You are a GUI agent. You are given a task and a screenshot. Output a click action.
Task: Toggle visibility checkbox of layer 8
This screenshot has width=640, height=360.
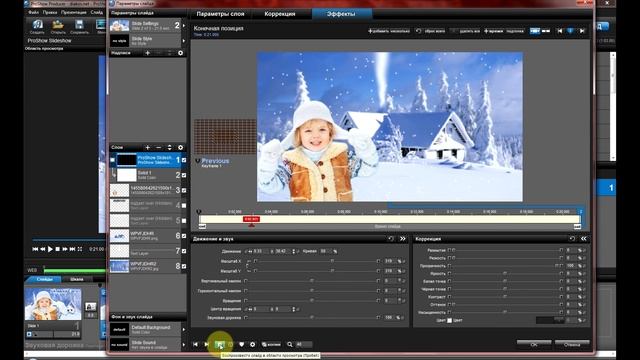(184, 266)
